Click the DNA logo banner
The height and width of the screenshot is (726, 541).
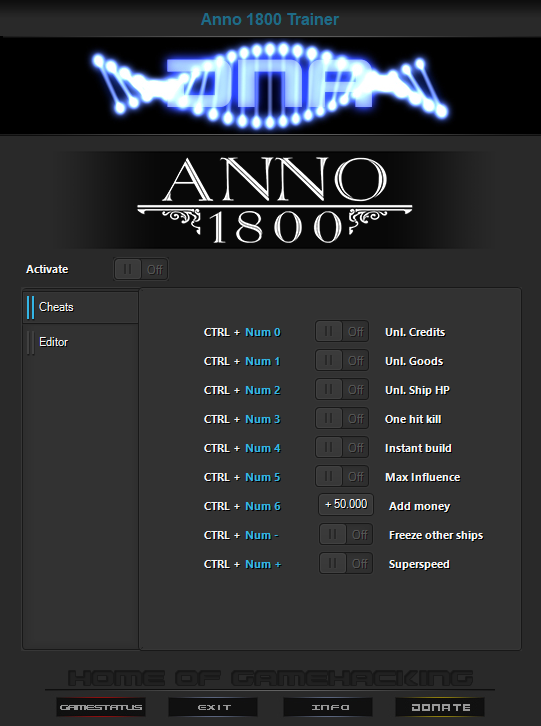(x=270, y=86)
